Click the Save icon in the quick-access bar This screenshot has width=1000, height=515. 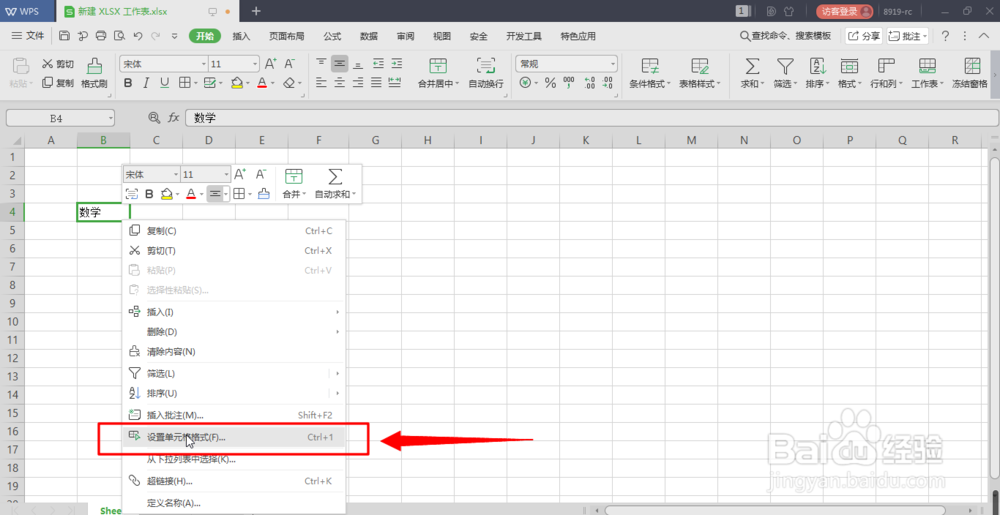coord(64,36)
